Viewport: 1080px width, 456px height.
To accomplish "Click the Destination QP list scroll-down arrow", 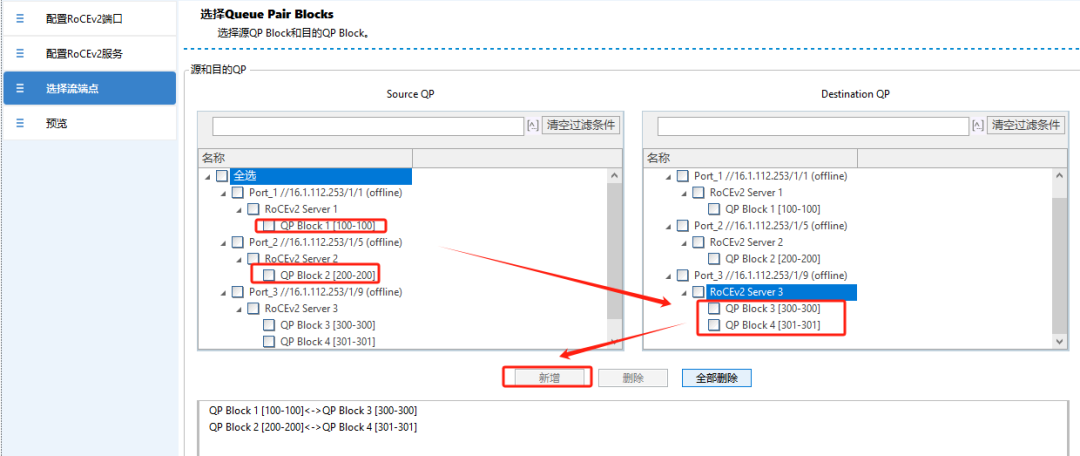I will [x=1059, y=342].
